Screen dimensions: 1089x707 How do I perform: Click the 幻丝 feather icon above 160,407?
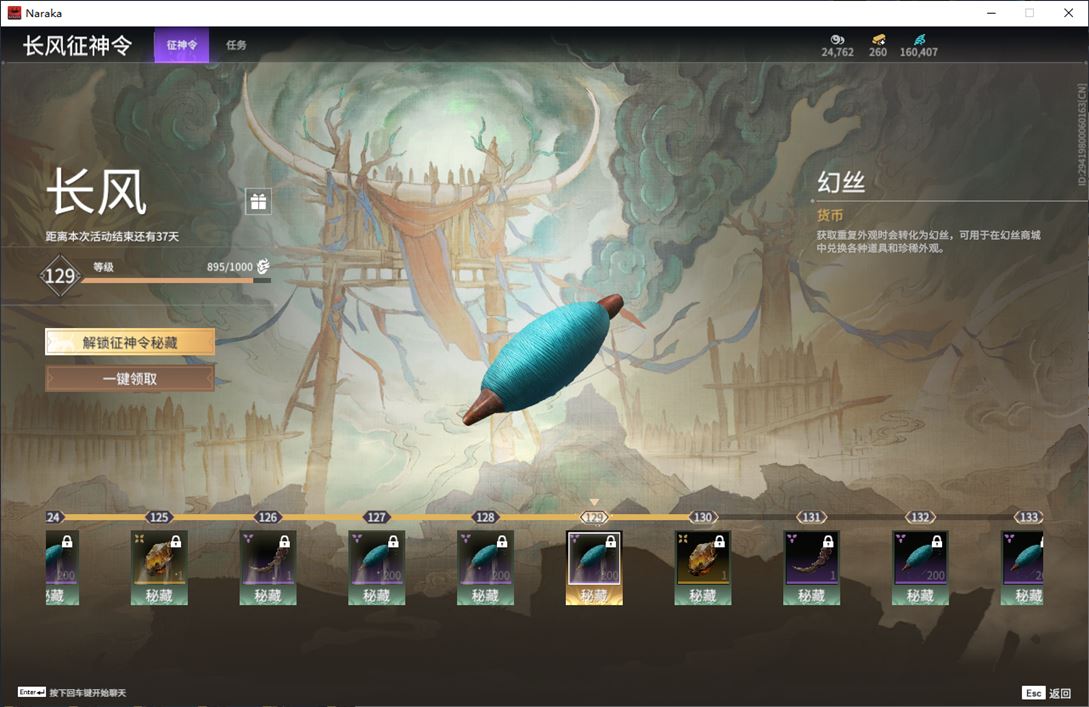tap(919, 39)
